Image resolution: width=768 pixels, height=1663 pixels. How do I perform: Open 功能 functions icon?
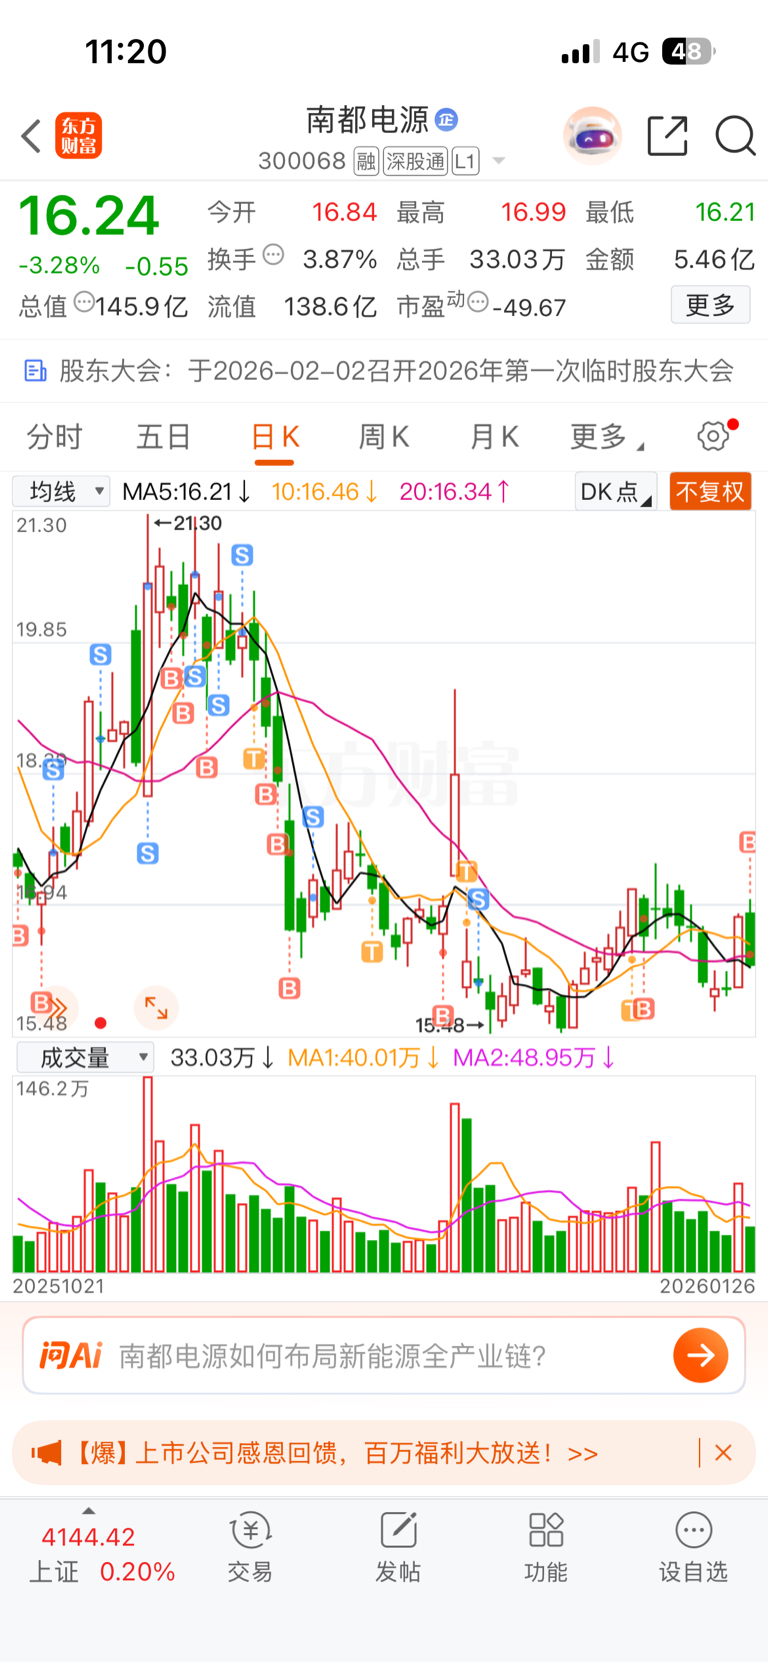[x=546, y=1546]
